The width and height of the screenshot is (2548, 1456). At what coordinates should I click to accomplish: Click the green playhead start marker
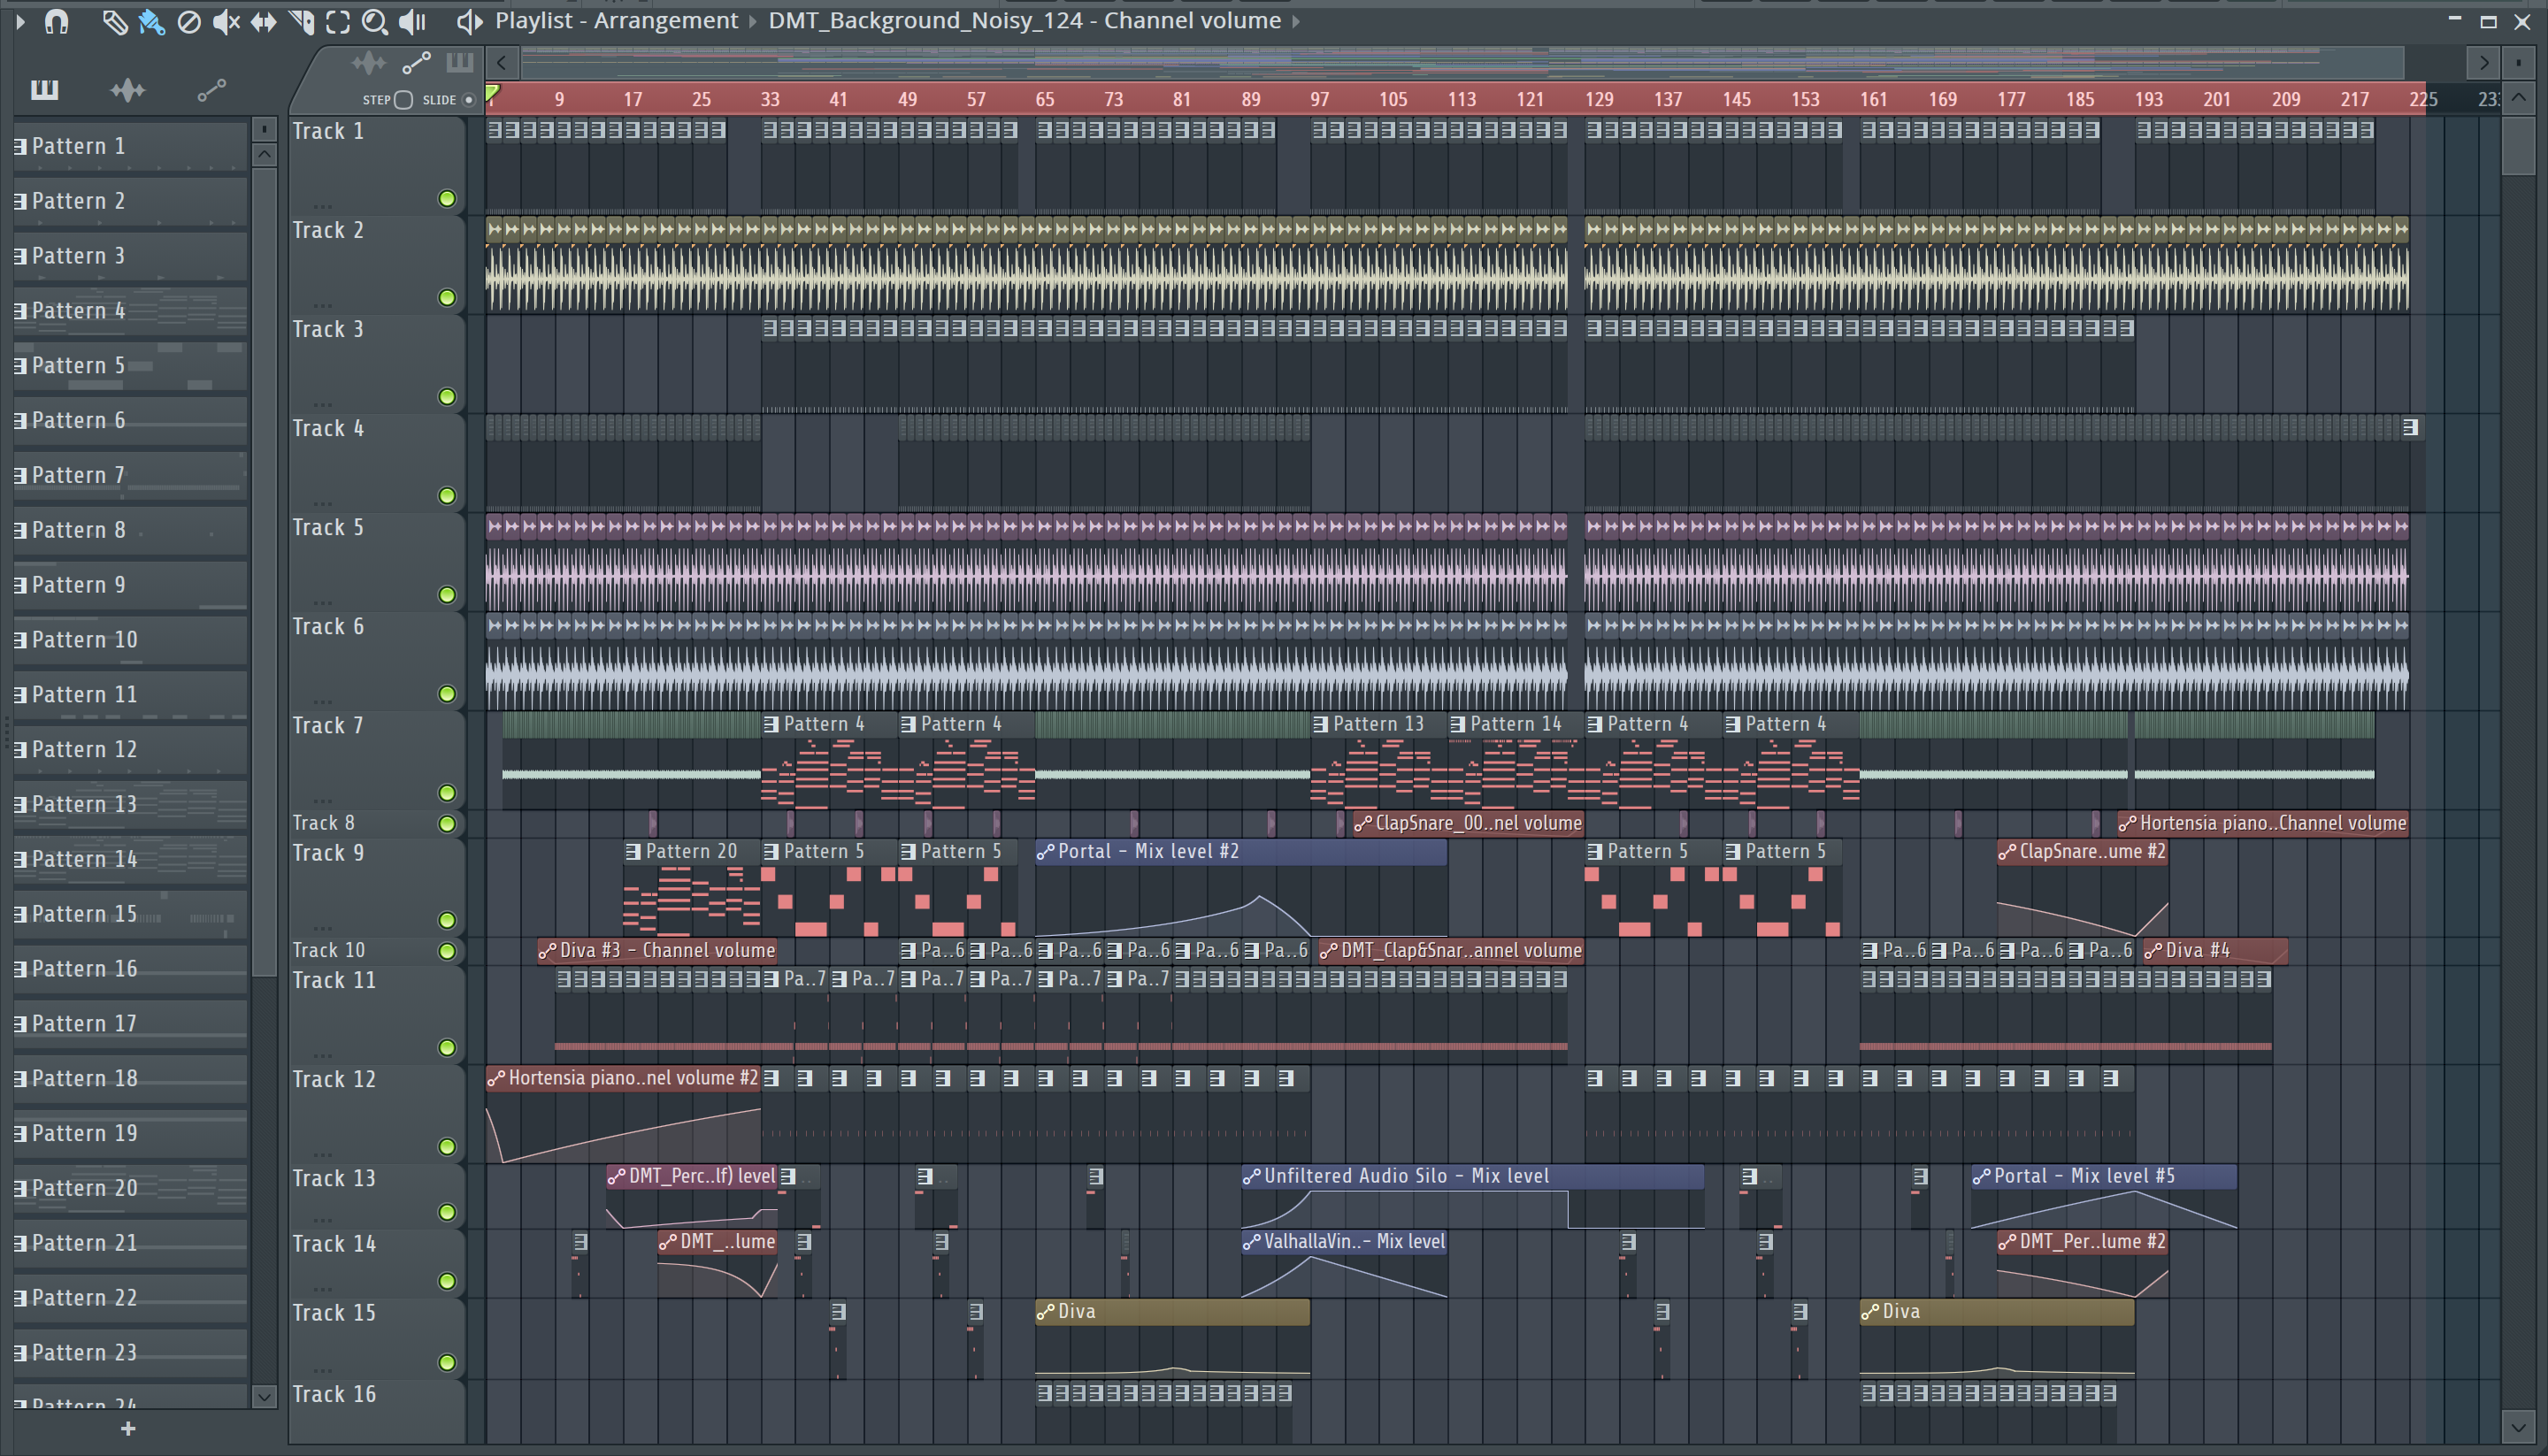(x=492, y=95)
